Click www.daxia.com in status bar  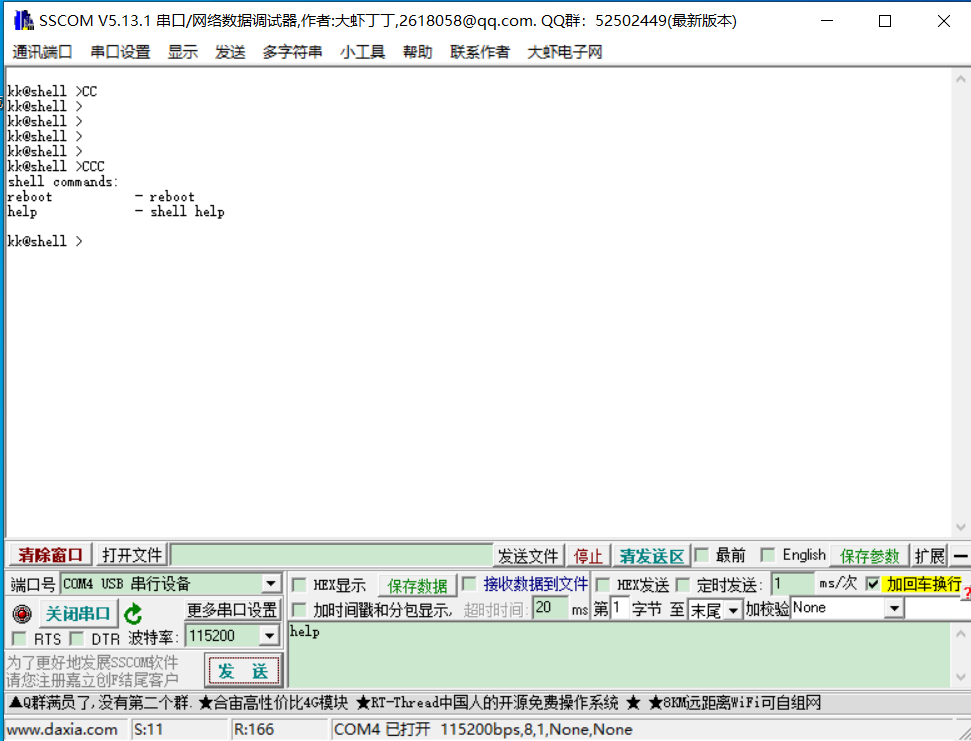click(62, 729)
